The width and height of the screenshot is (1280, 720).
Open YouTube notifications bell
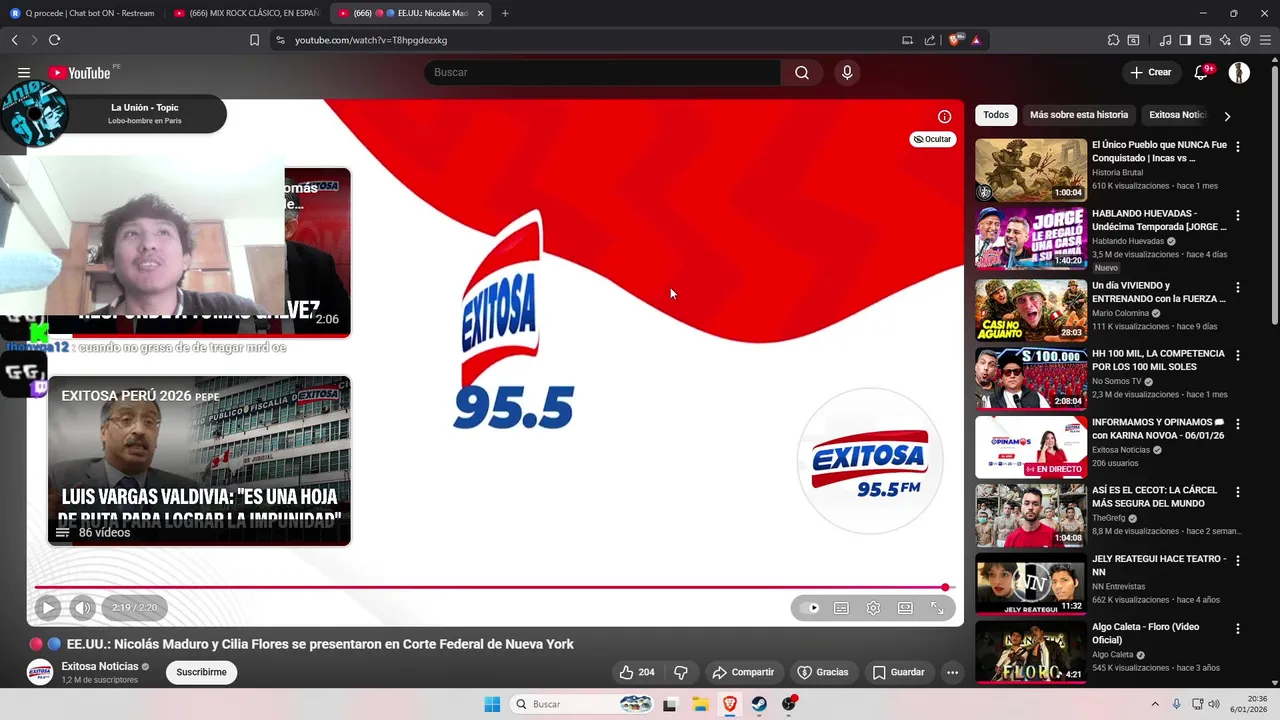tap(1202, 72)
